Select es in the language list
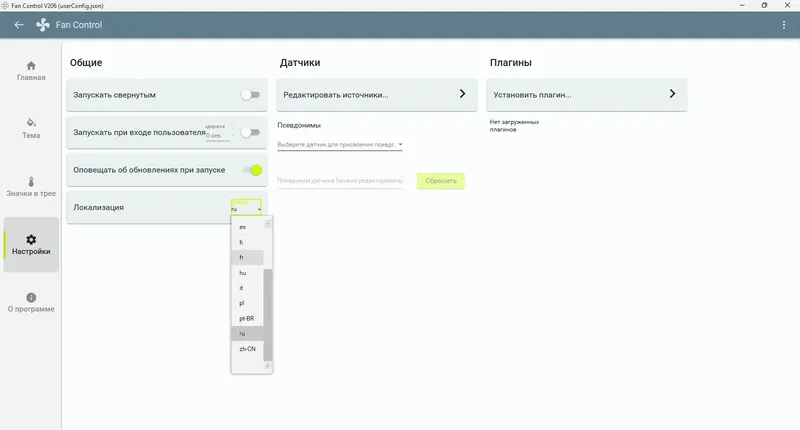This screenshot has height=430, width=800. (247, 227)
